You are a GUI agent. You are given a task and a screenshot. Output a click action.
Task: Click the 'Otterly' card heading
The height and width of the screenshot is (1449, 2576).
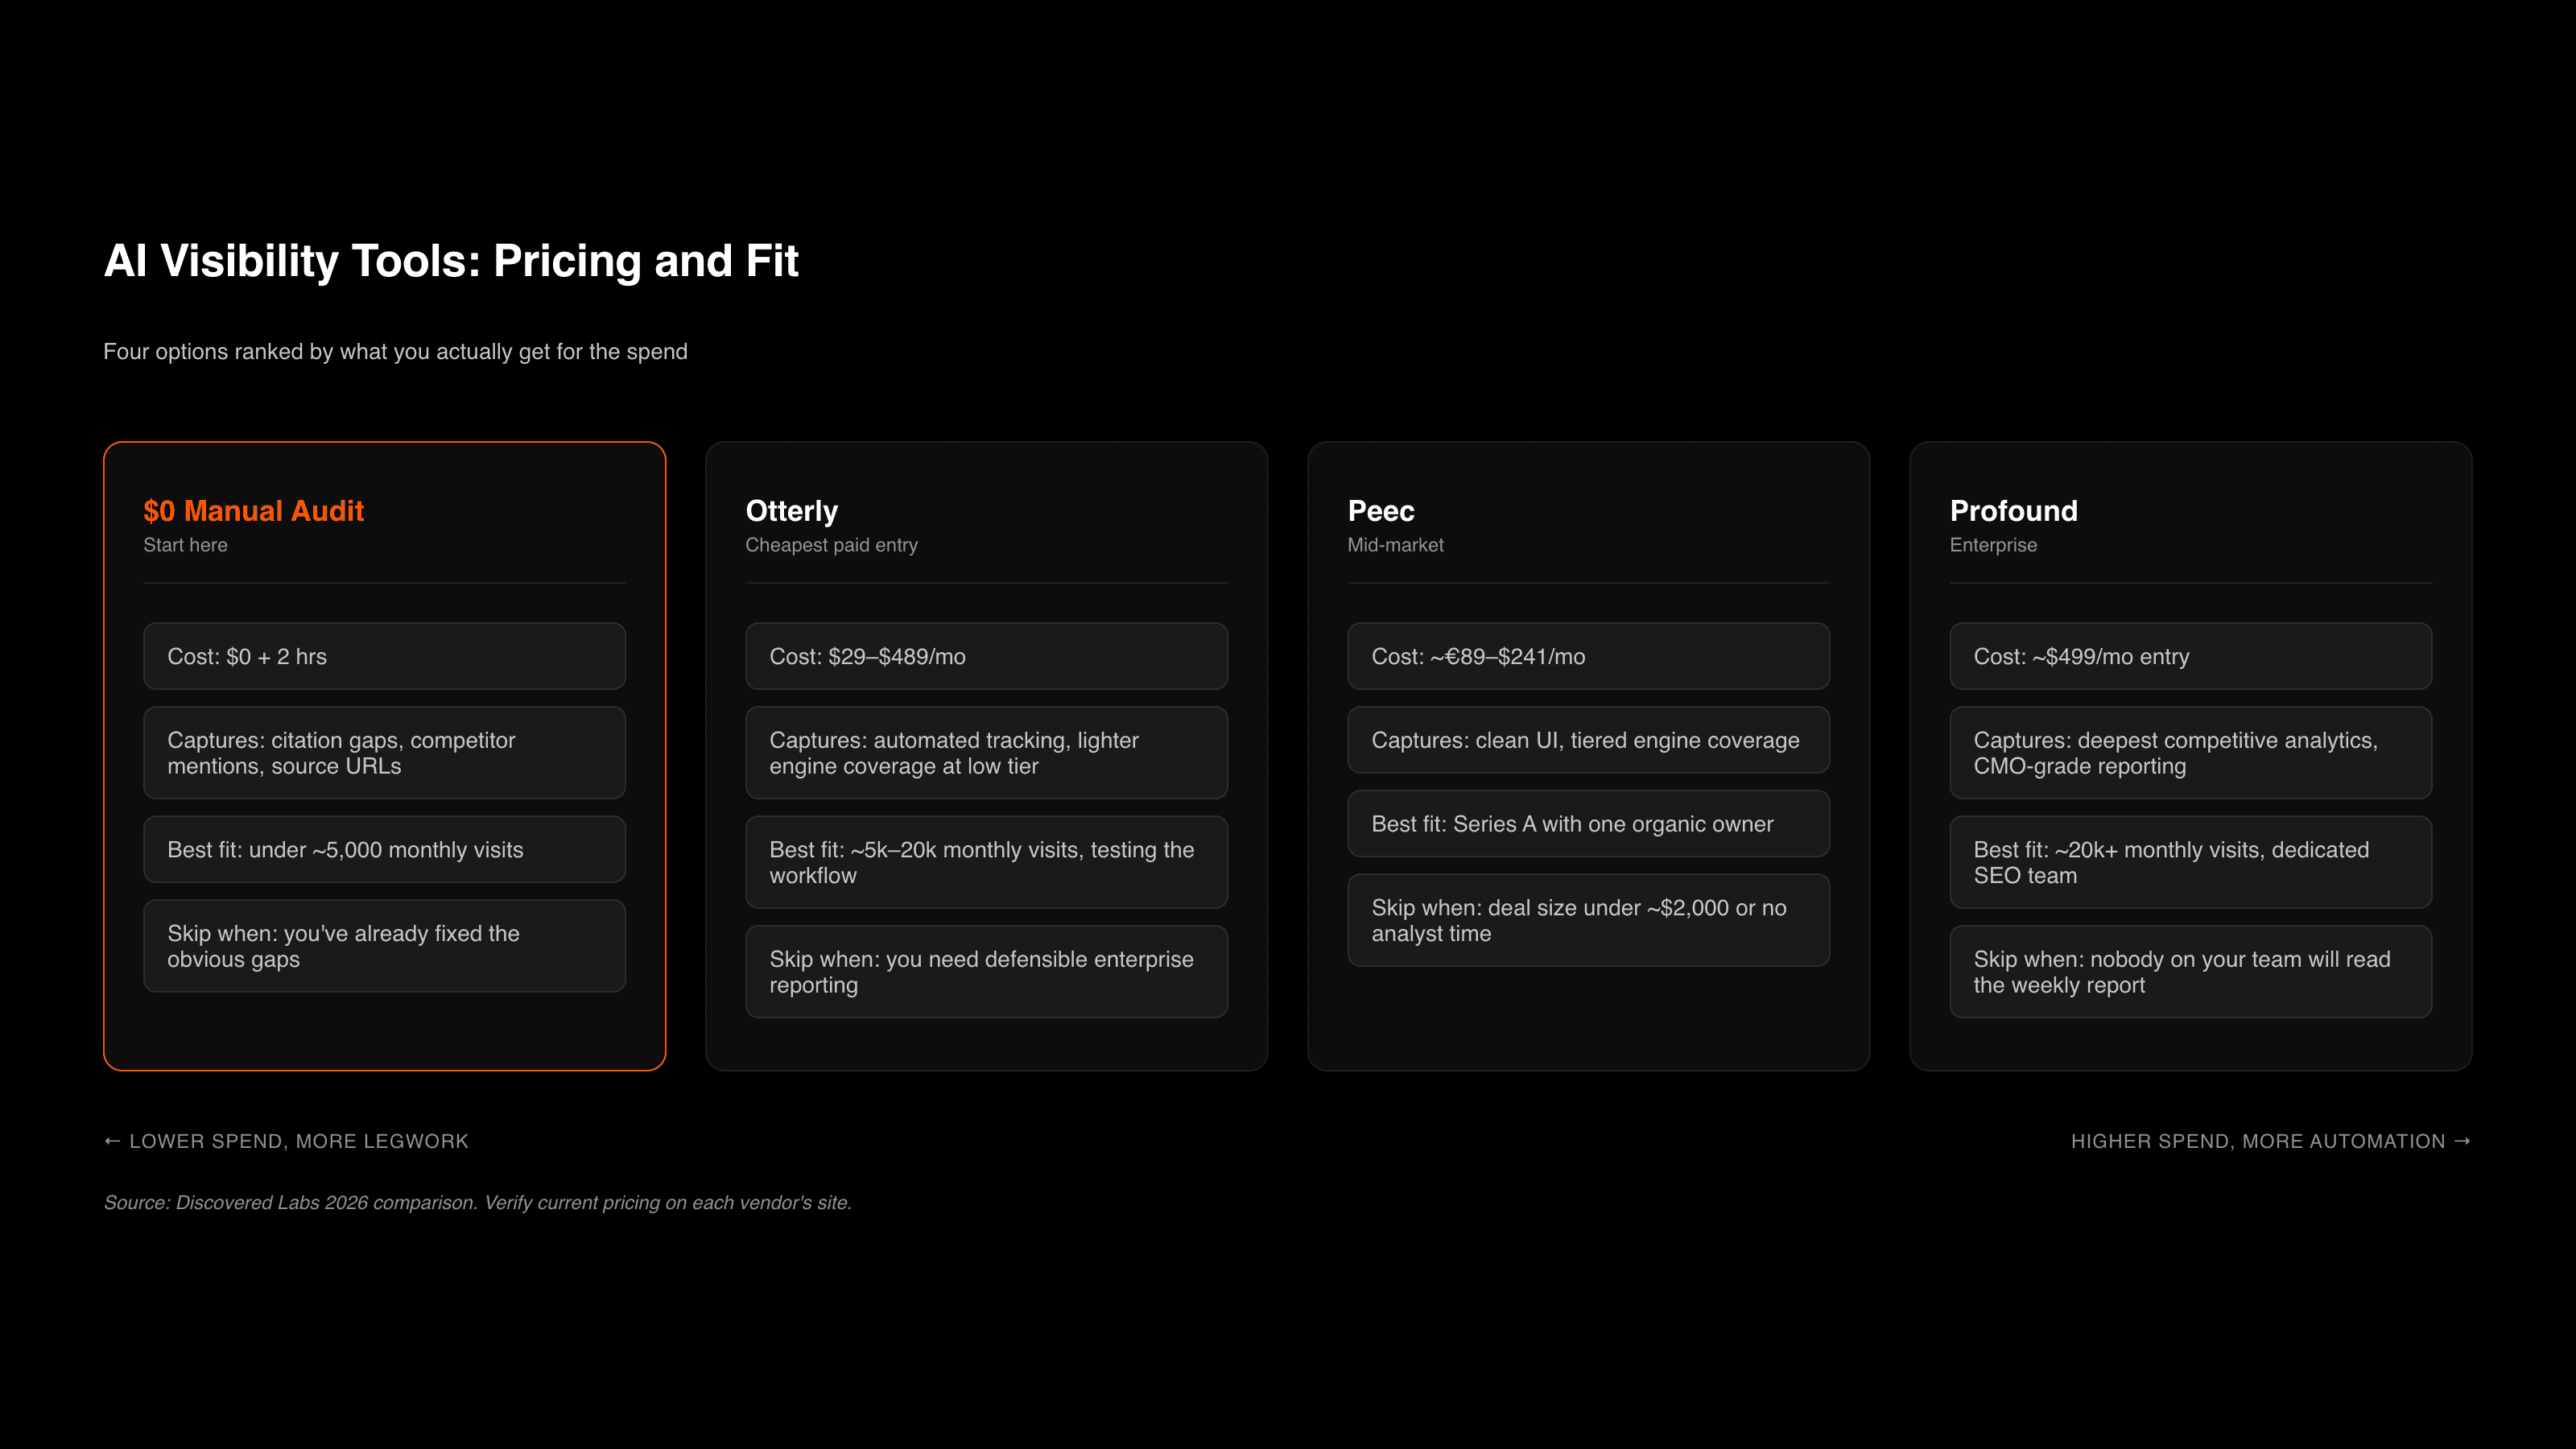(x=792, y=511)
